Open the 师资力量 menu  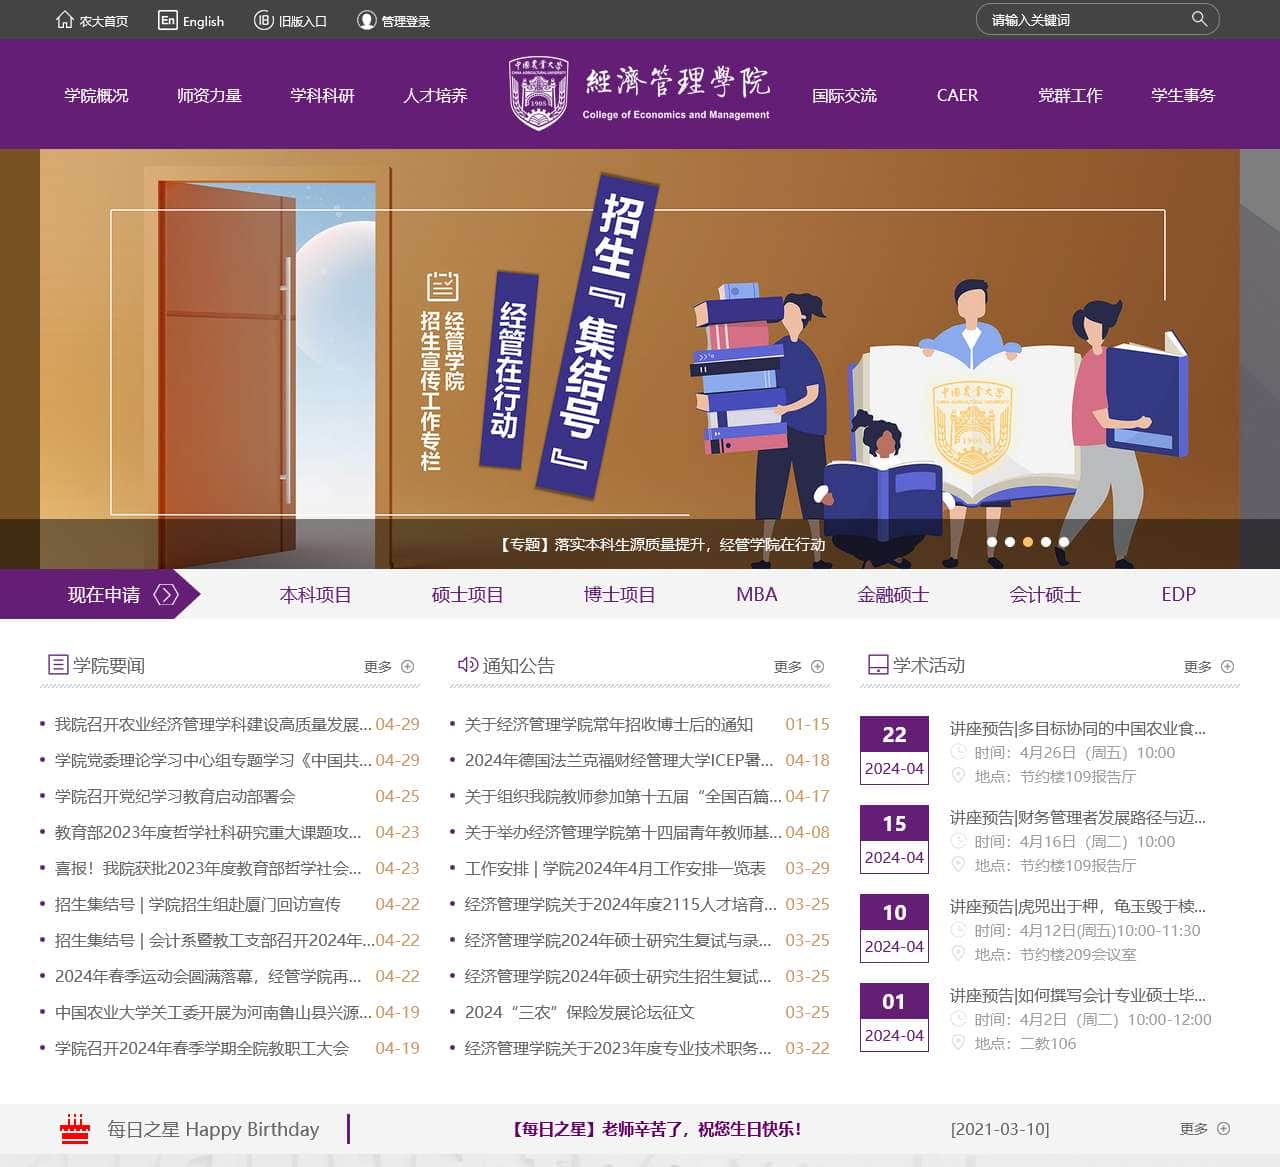click(x=210, y=95)
